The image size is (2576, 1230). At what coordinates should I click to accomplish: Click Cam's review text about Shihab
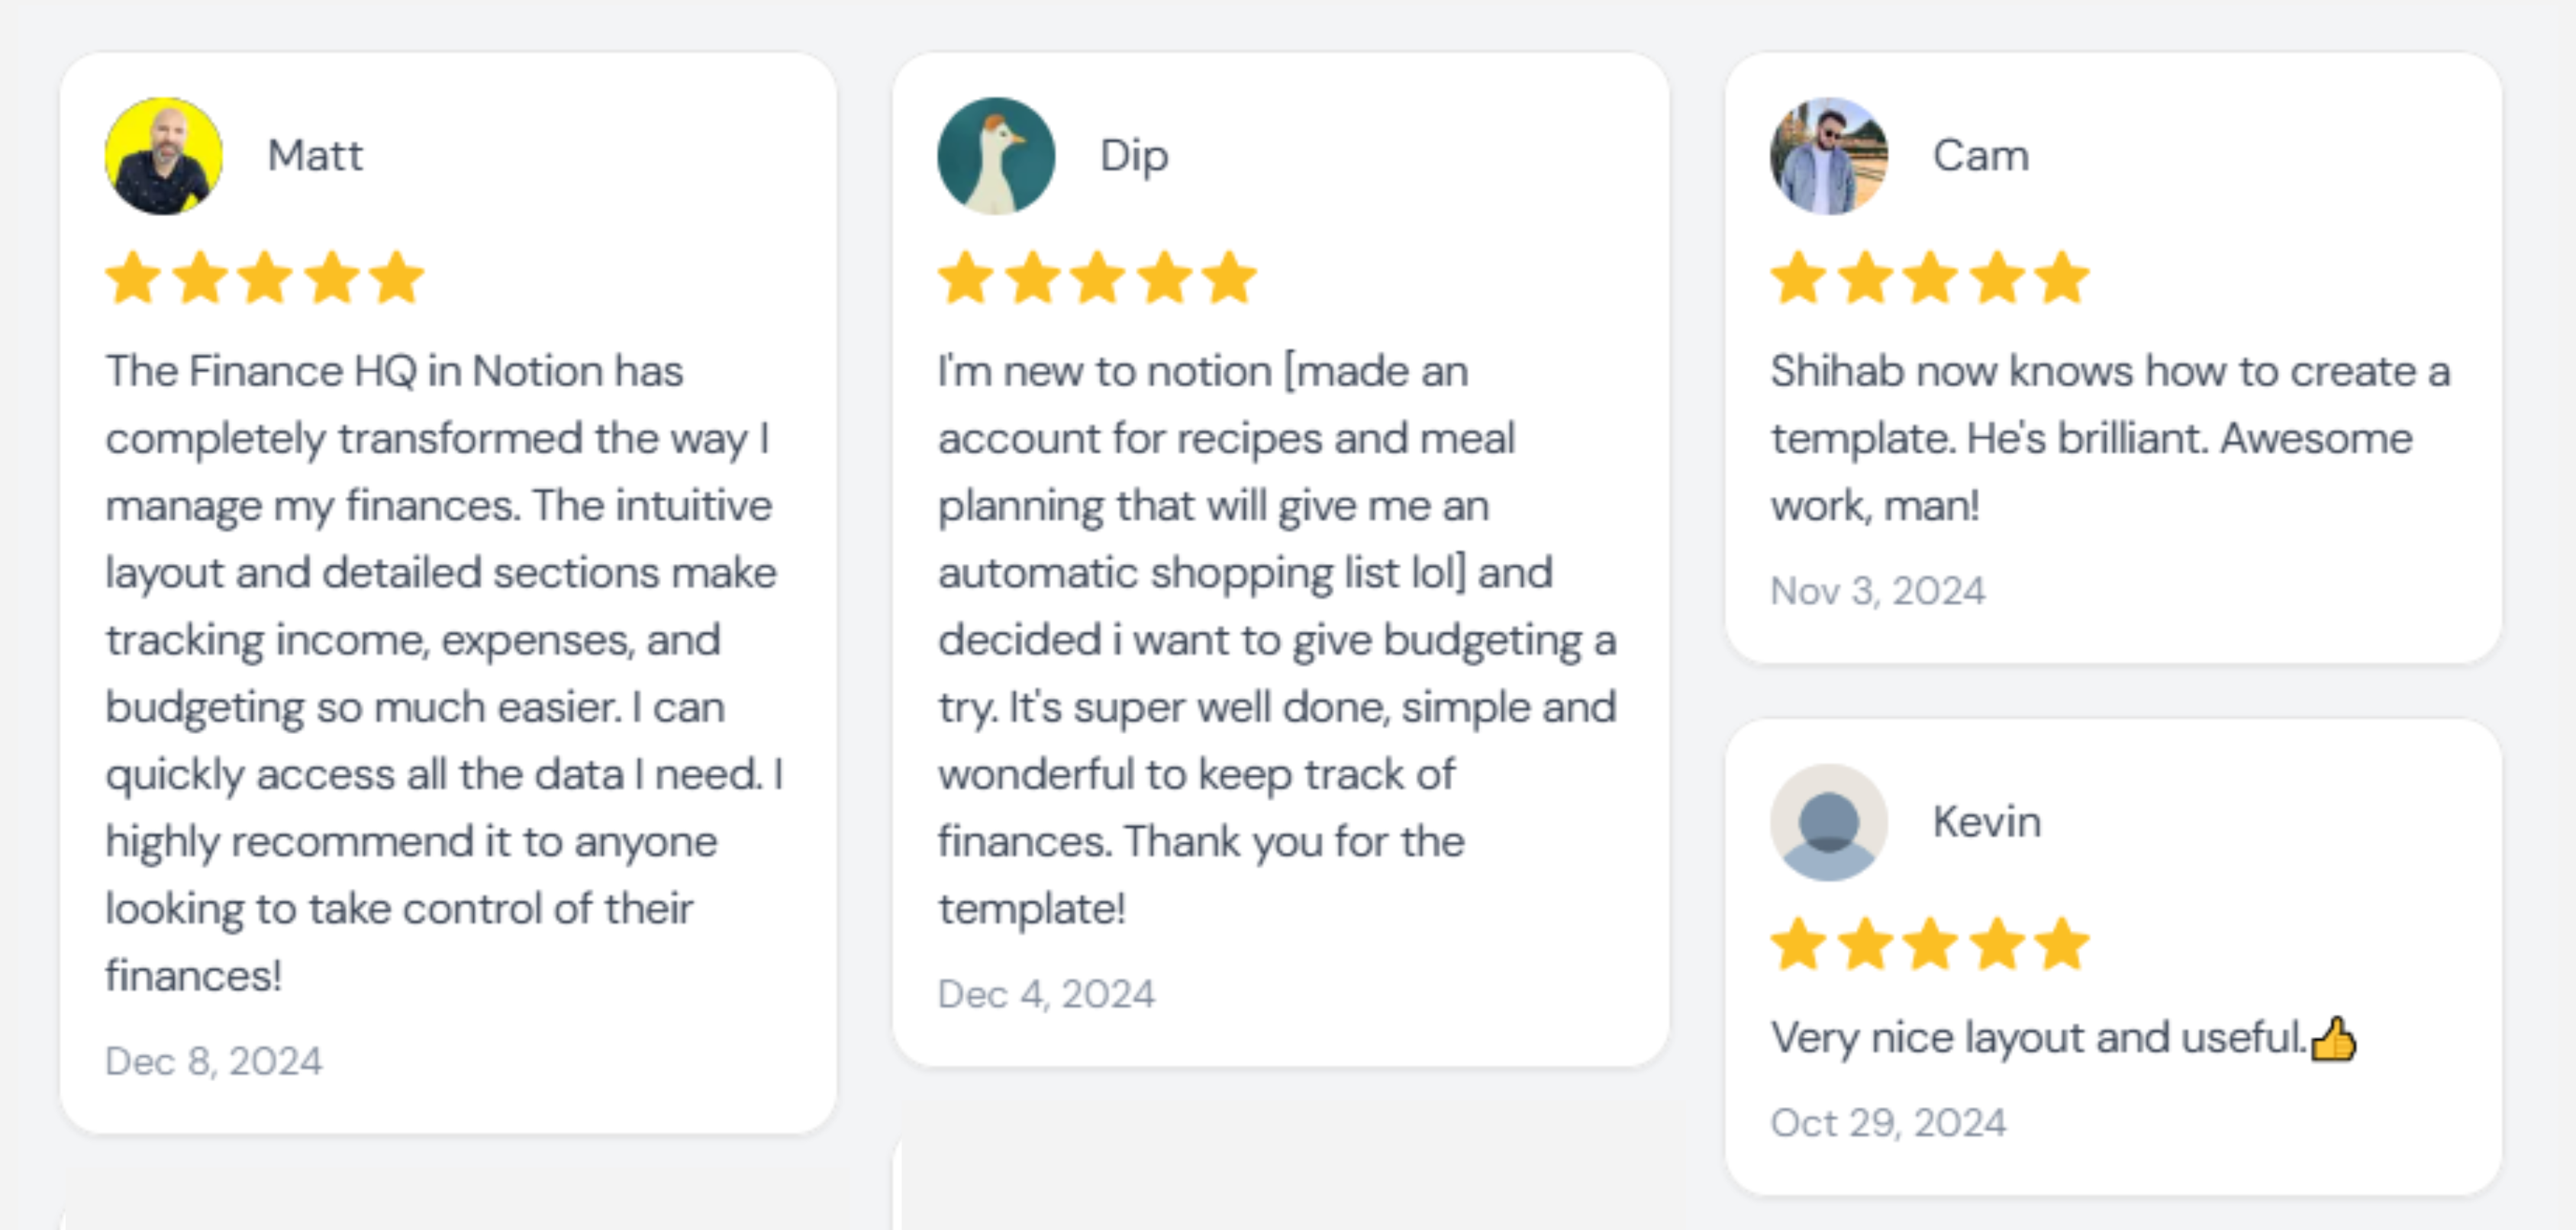click(x=2100, y=438)
